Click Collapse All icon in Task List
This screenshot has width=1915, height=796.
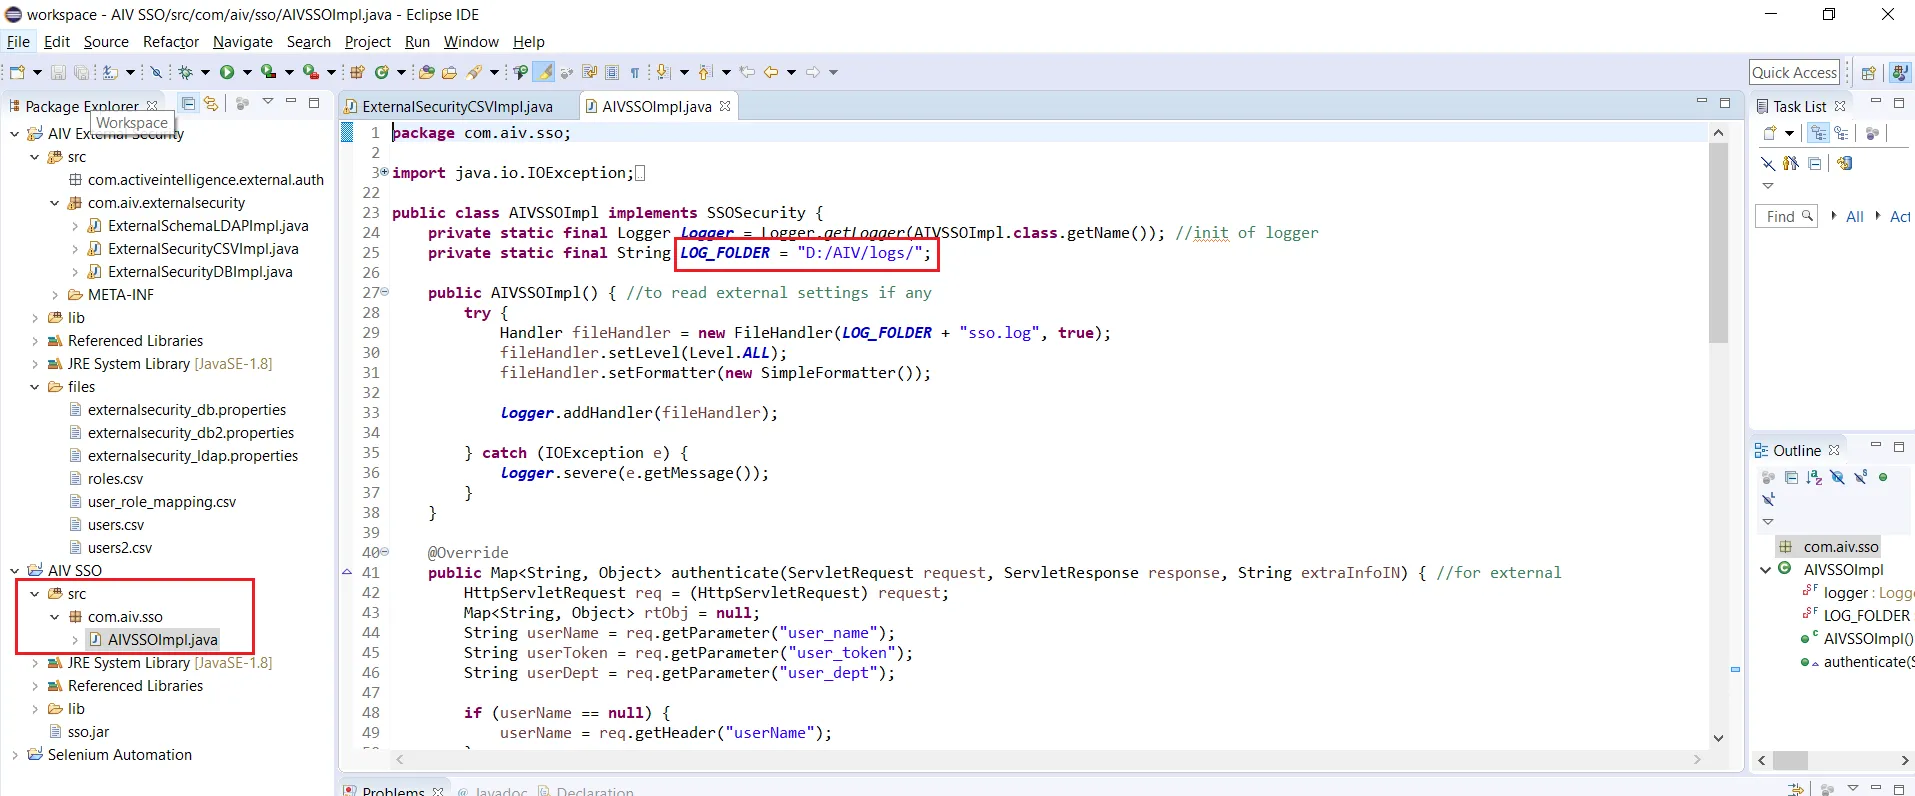(x=1815, y=163)
